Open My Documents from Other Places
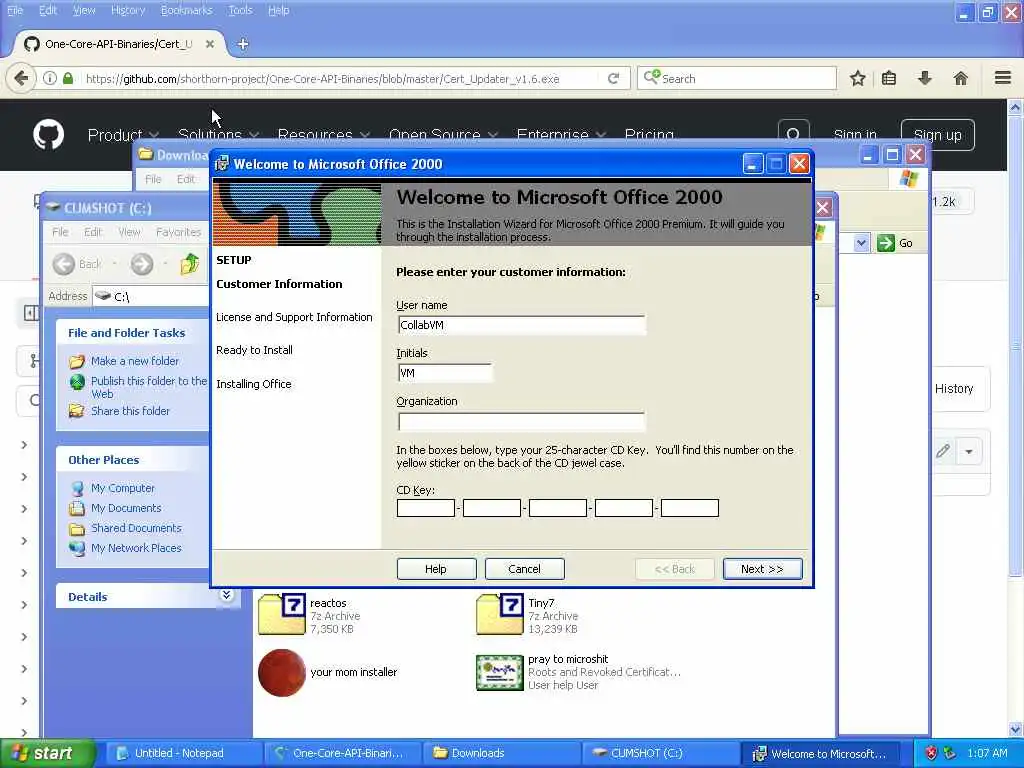The width and height of the screenshot is (1024, 768). [126, 508]
